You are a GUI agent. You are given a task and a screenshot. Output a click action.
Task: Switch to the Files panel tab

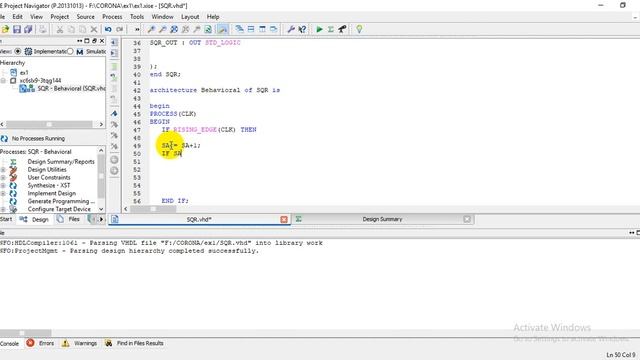point(69,220)
